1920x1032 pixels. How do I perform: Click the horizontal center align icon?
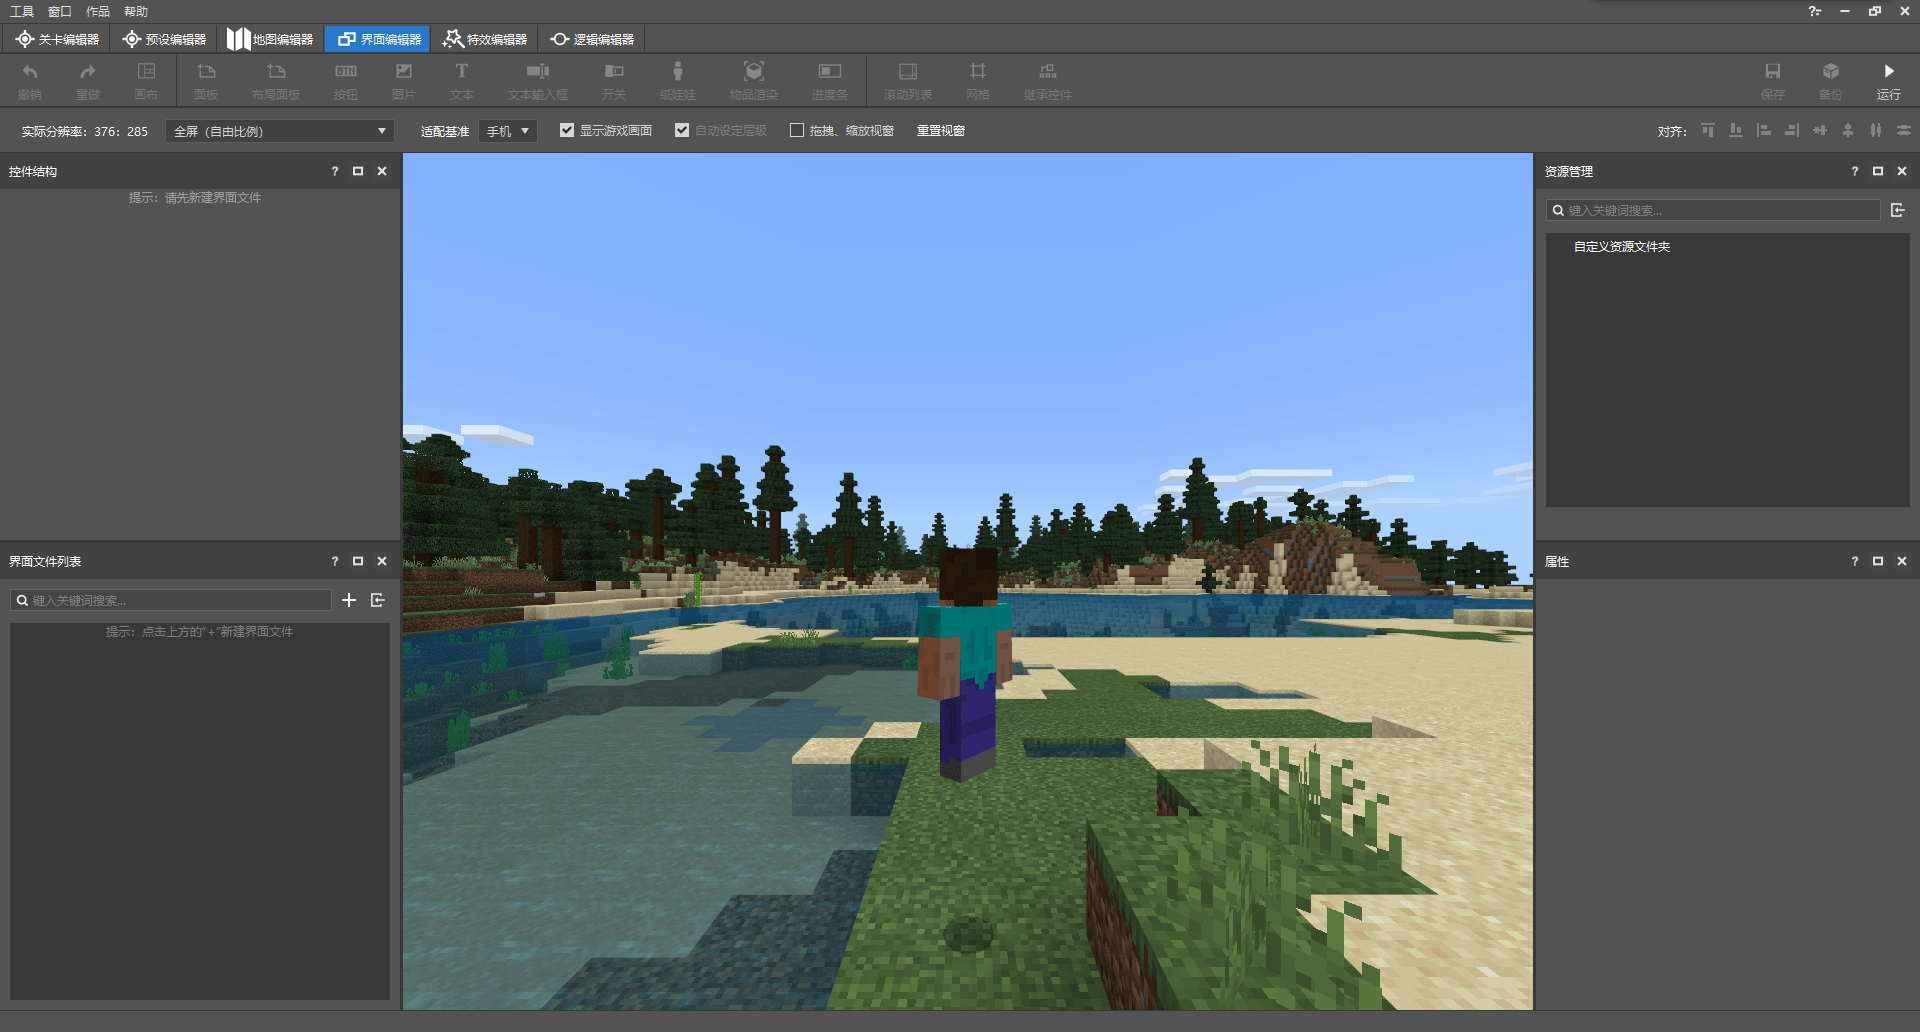click(1820, 131)
